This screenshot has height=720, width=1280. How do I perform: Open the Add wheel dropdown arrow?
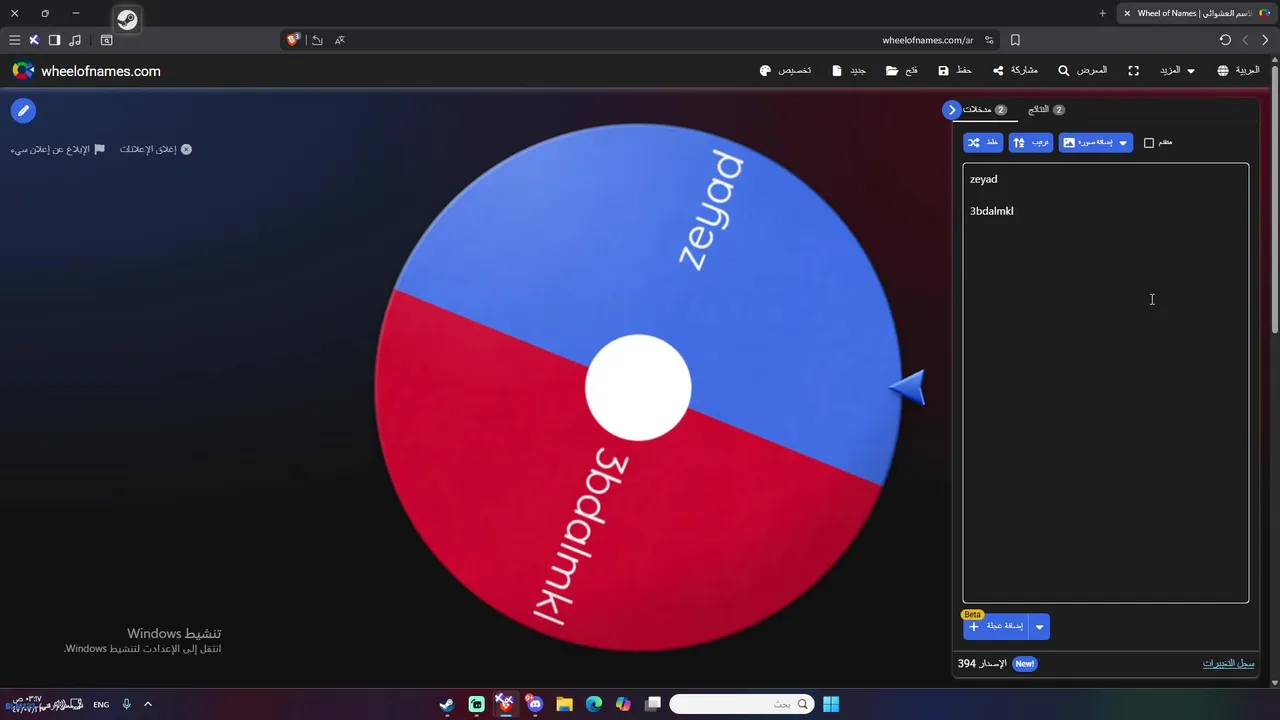pos(1039,627)
